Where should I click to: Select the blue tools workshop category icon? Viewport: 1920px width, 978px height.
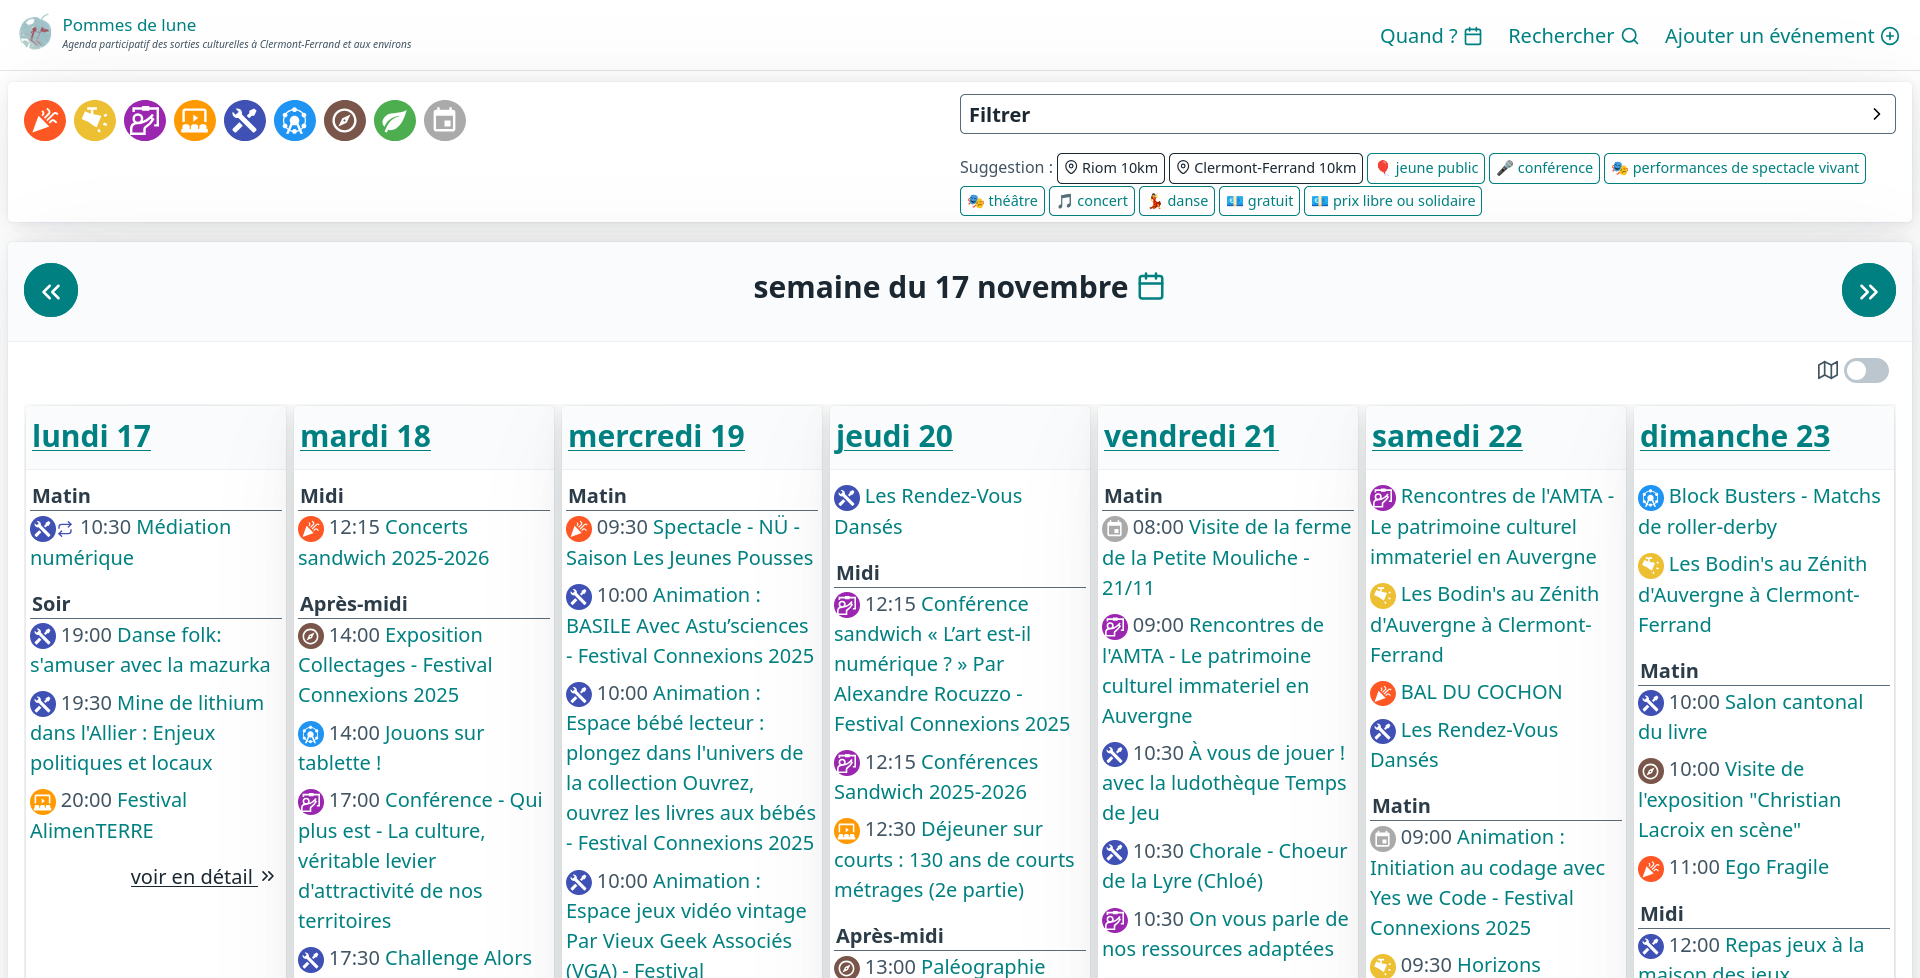[245, 121]
